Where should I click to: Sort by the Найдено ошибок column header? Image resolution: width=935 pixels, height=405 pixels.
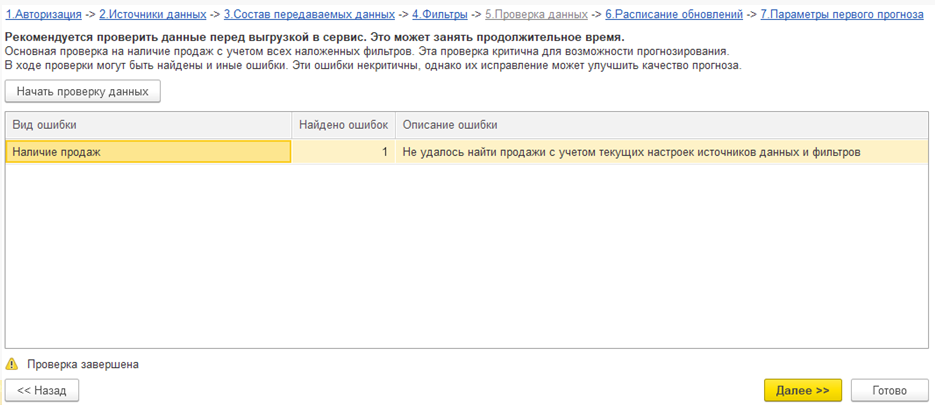343,125
